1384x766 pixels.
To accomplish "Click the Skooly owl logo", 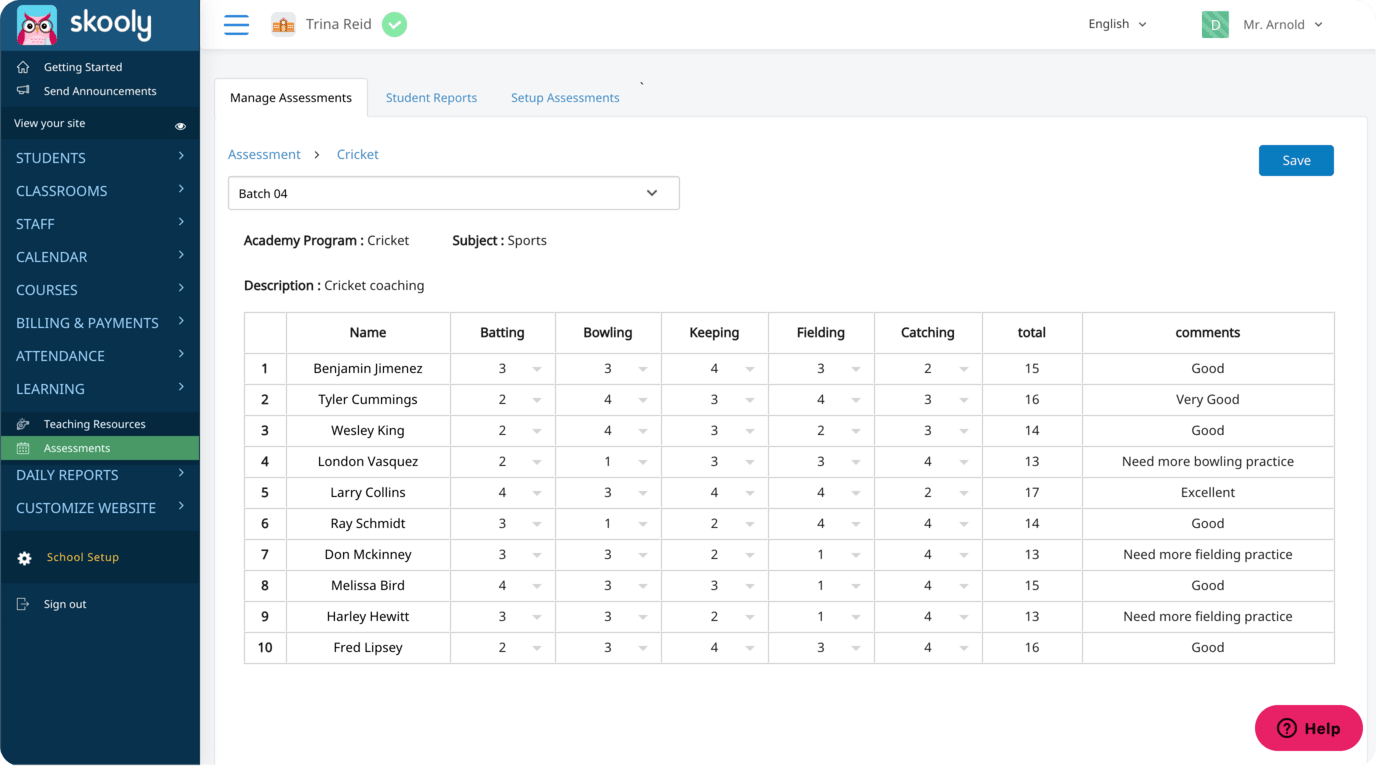I will [x=37, y=25].
